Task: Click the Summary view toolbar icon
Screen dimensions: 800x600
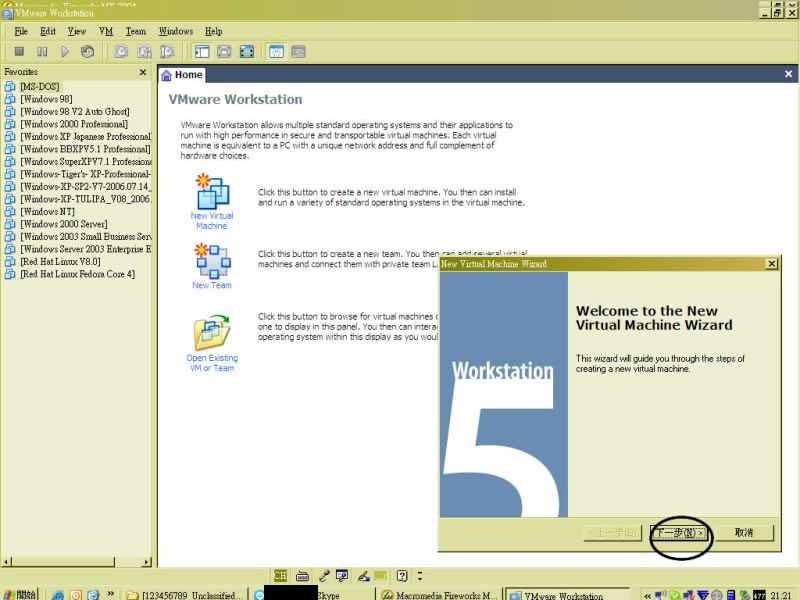Action: point(276,52)
